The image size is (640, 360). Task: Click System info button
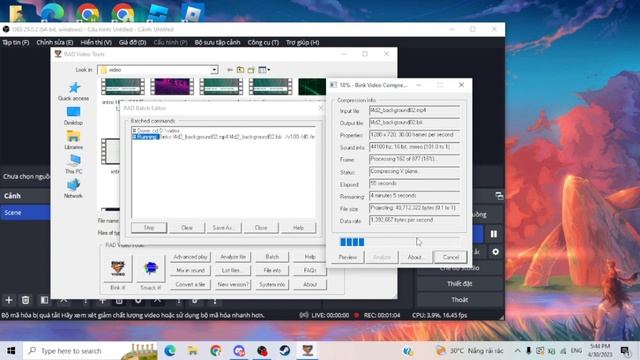pos(272,284)
